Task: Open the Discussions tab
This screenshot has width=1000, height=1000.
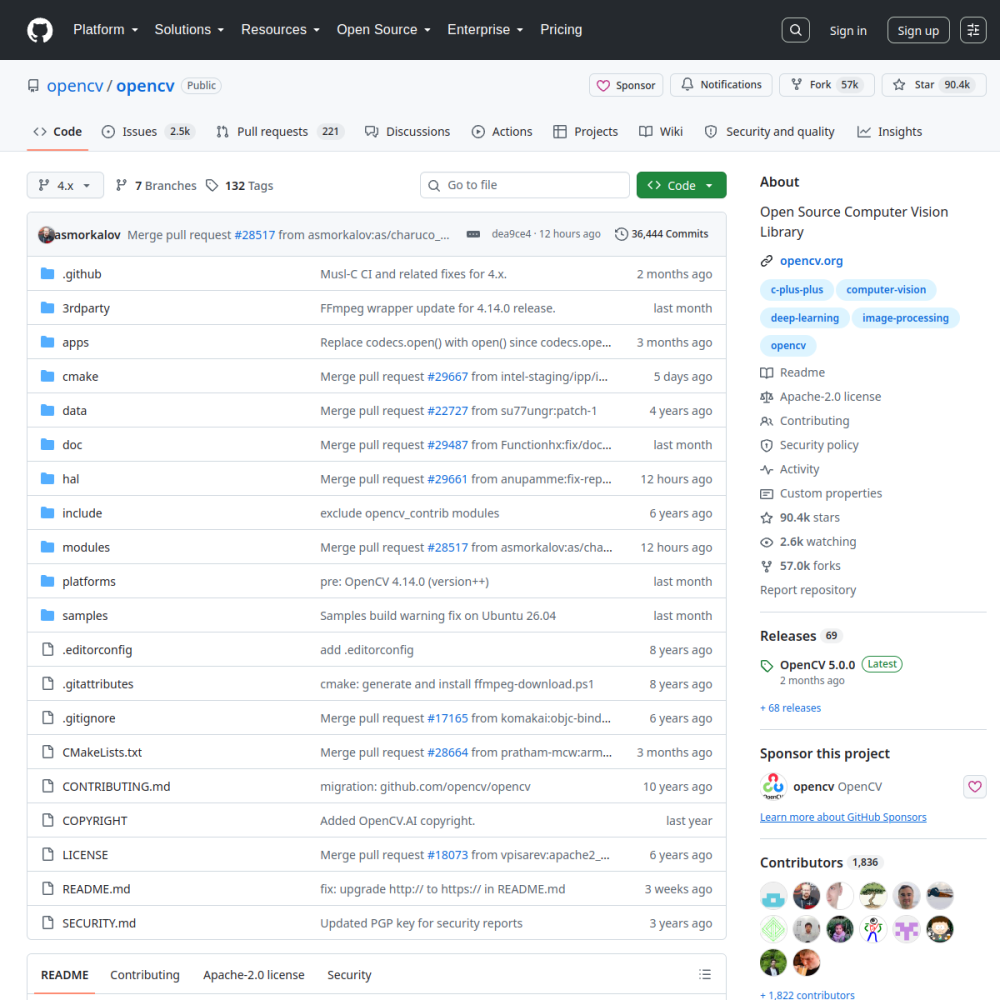Action: [407, 131]
